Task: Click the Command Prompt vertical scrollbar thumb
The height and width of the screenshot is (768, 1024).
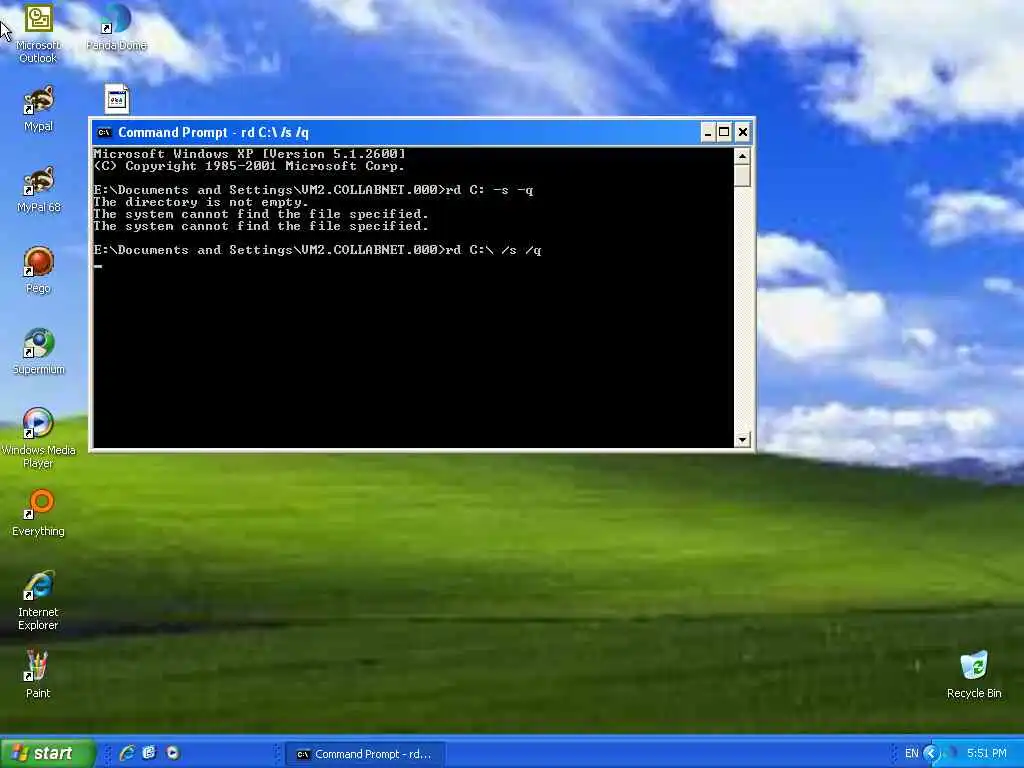Action: [742, 176]
